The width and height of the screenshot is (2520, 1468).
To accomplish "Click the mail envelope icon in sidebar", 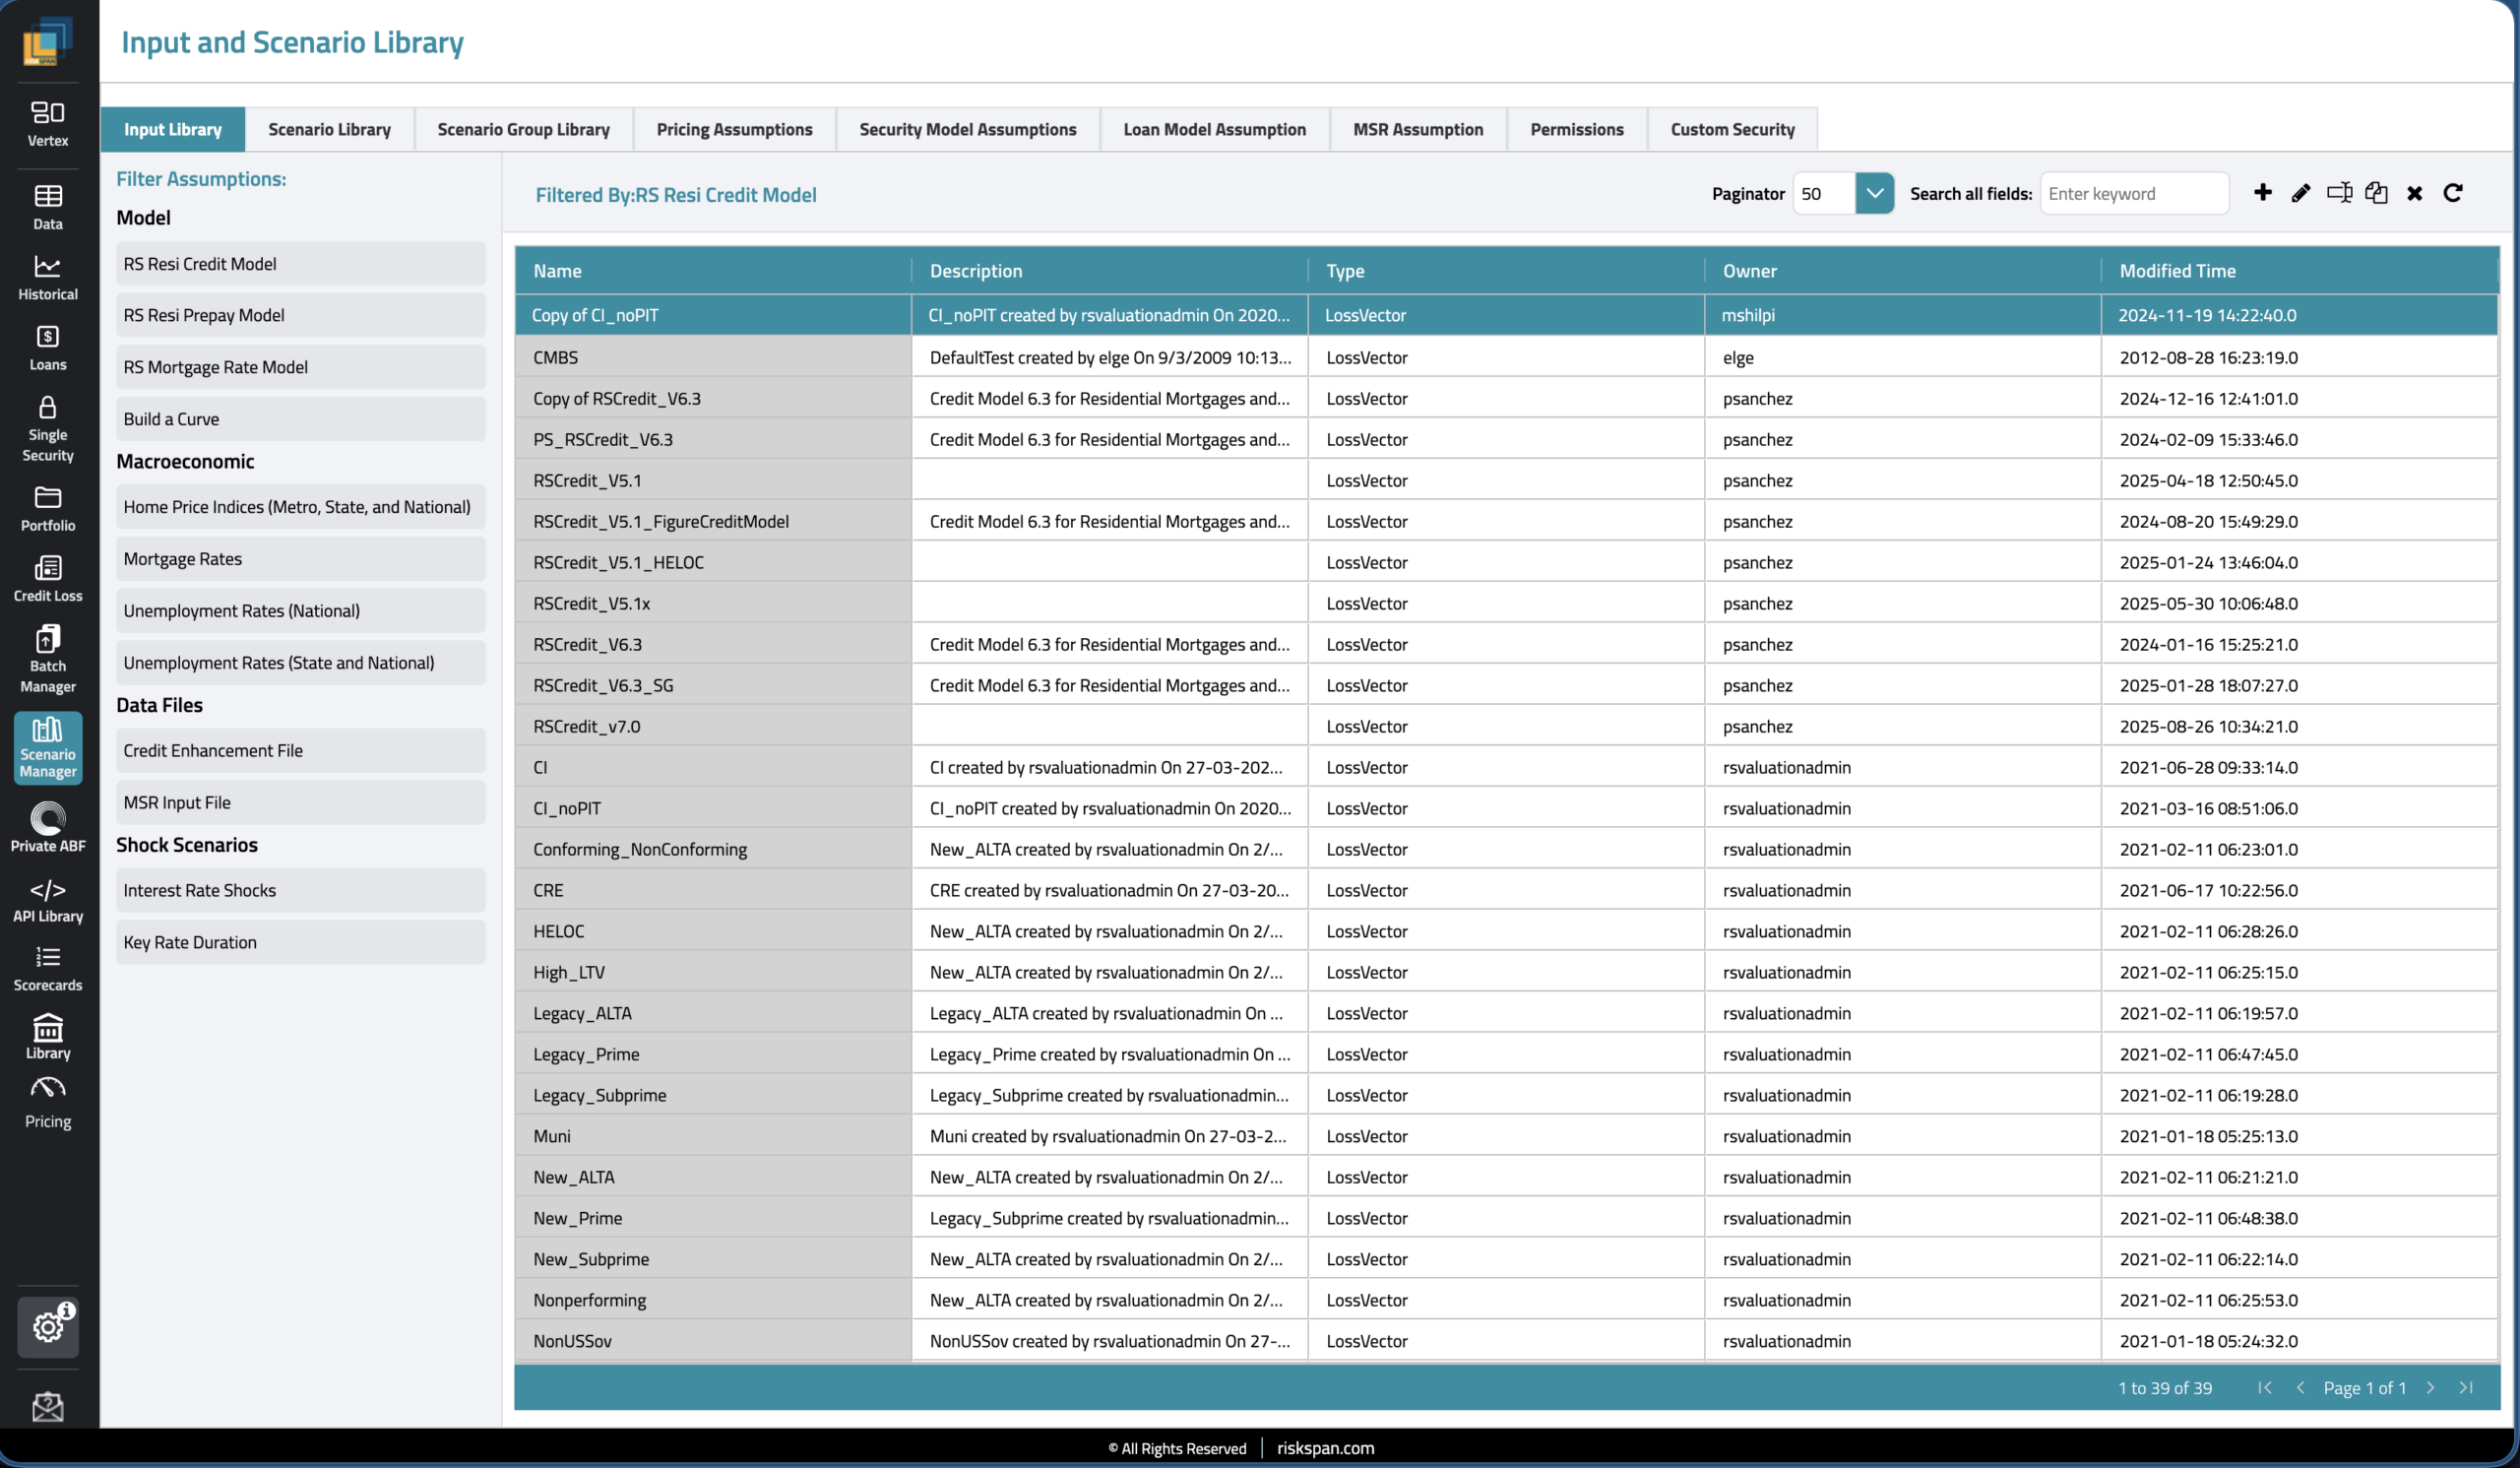I will [x=48, y=1407].
